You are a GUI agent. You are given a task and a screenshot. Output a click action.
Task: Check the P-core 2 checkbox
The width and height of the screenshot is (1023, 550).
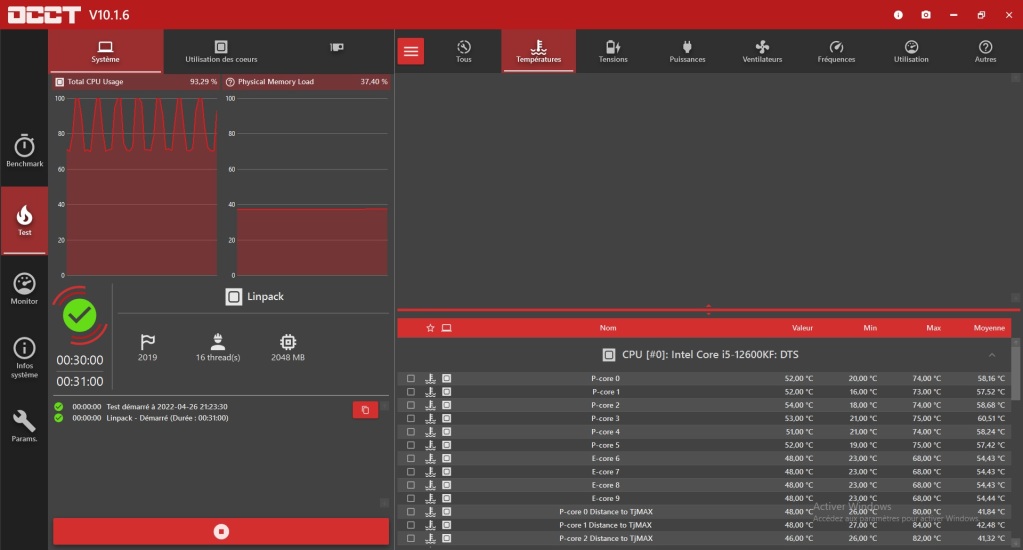(410, 405)
